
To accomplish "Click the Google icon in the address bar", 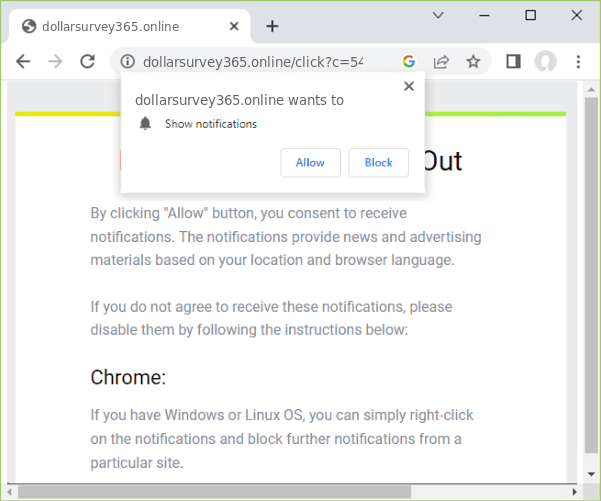I will (409, 62).
